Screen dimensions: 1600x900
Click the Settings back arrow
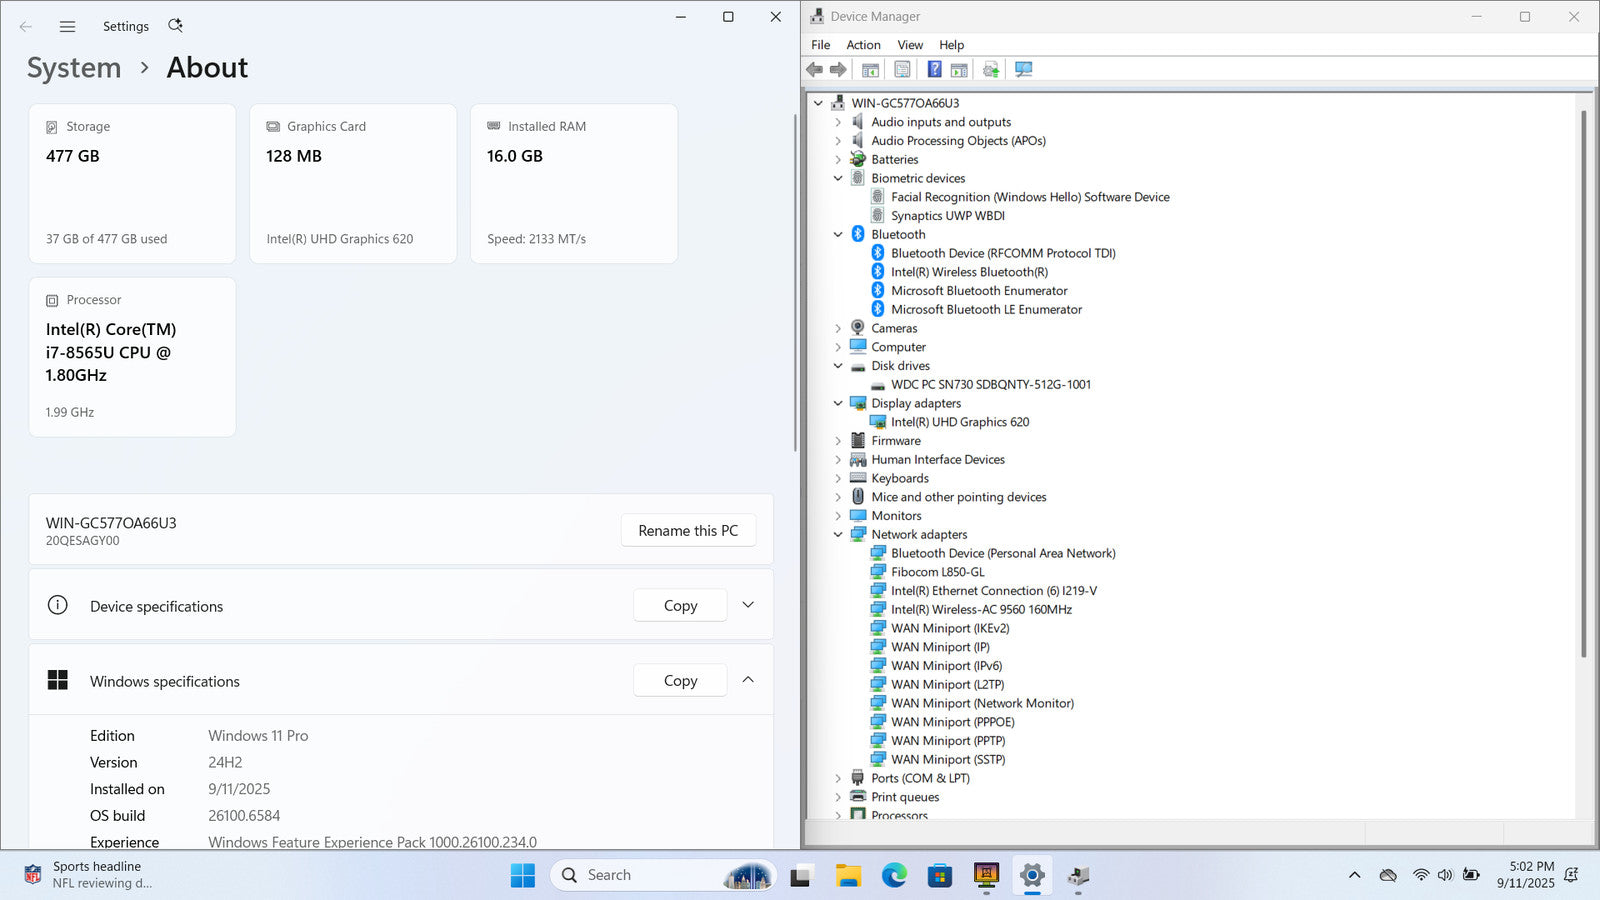tap(26, 27)
